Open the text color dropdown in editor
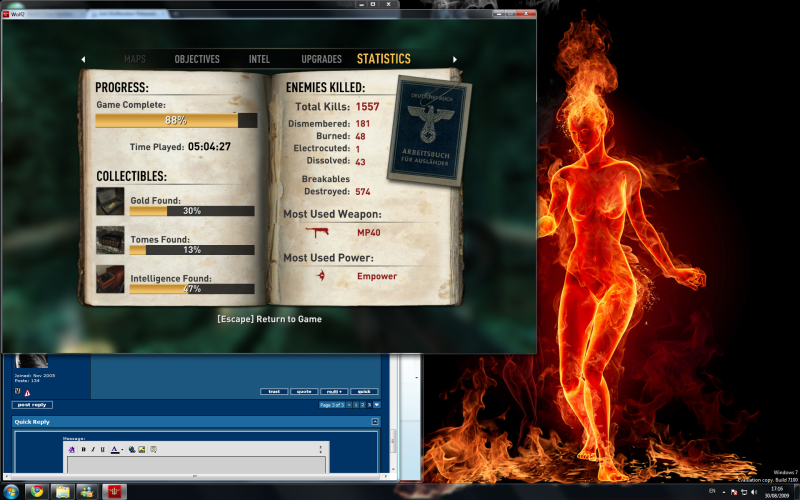The width and height of the screenshot is (800, 500). point(122,450)
